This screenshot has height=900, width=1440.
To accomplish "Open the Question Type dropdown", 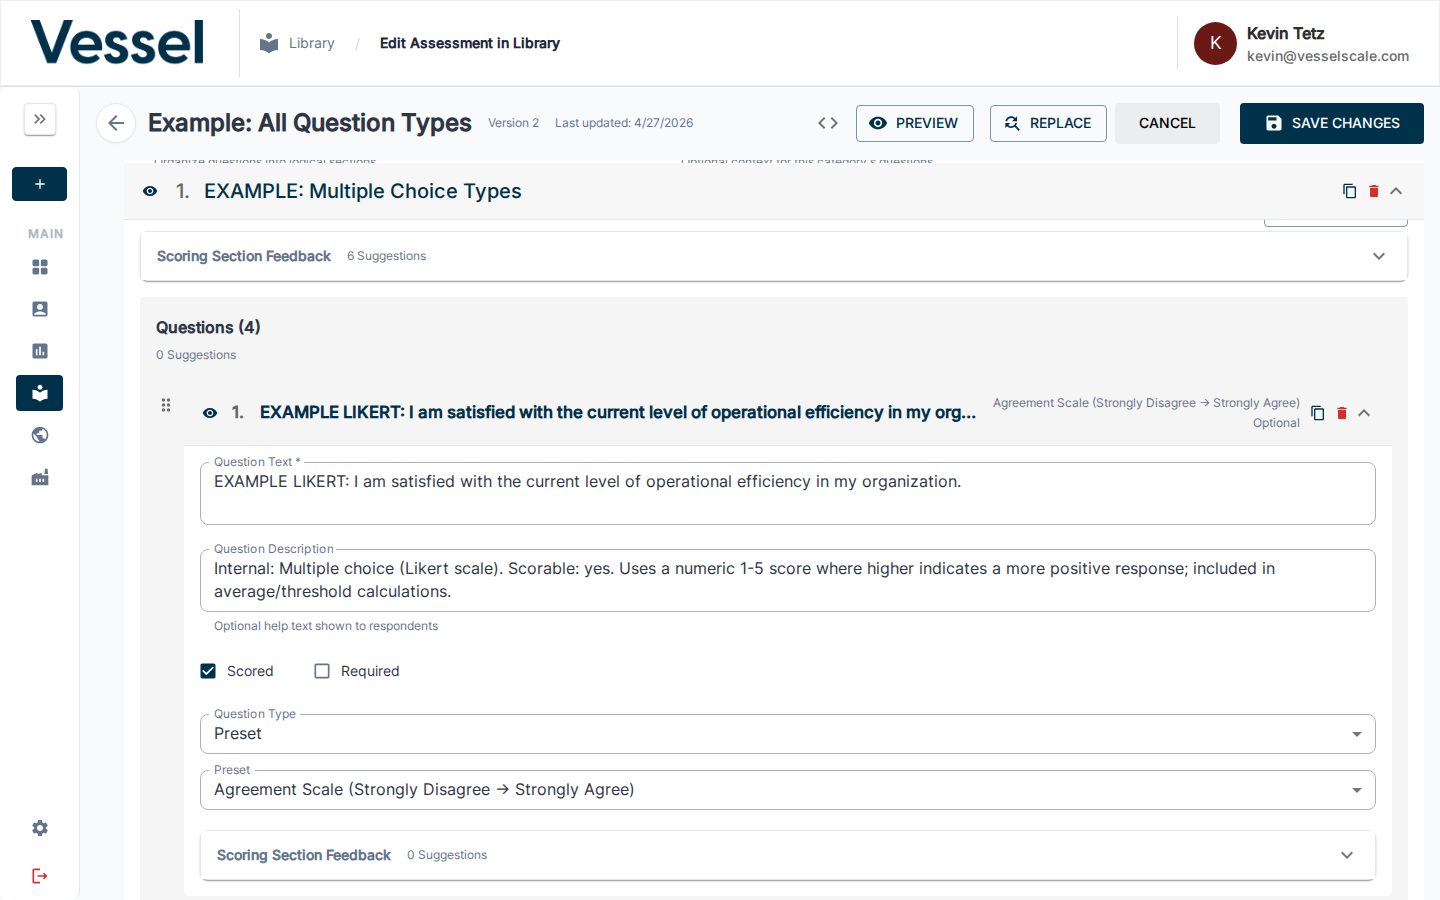I will [788, 734].
